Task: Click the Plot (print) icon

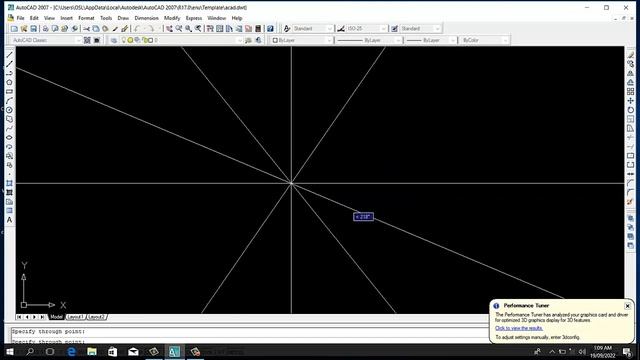Action: click(x=45, y=29)
